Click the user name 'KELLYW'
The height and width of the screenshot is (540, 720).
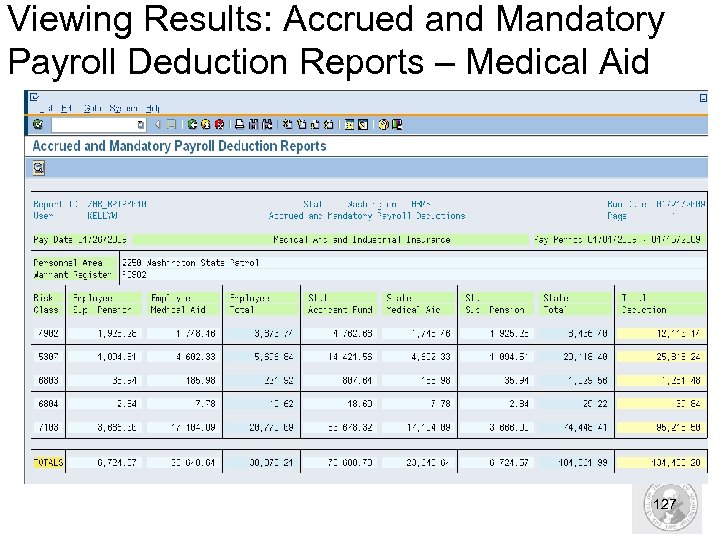coord(102,216)
